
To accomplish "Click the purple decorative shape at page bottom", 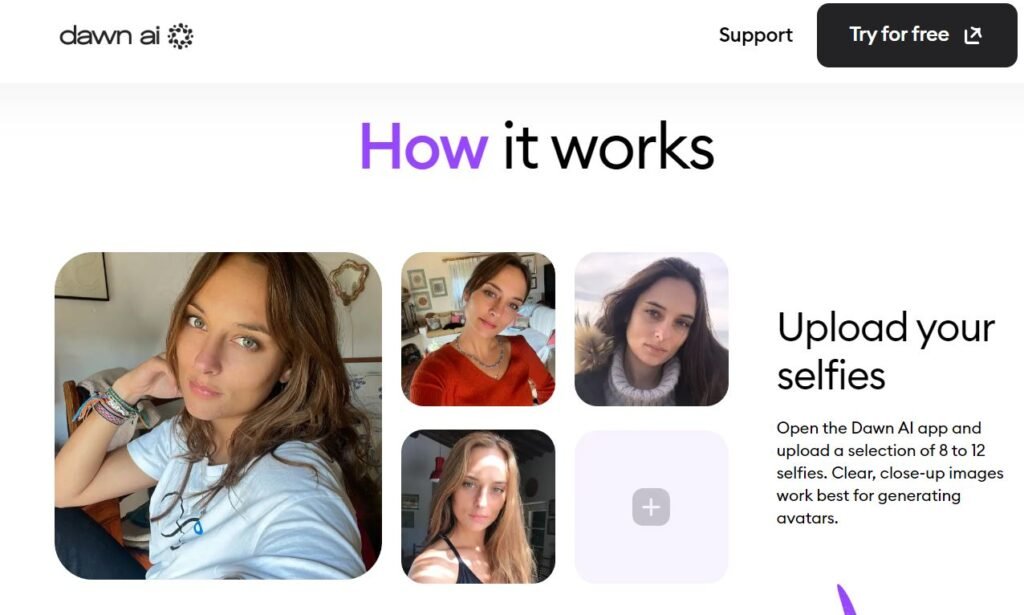I will tap(847, 601).
